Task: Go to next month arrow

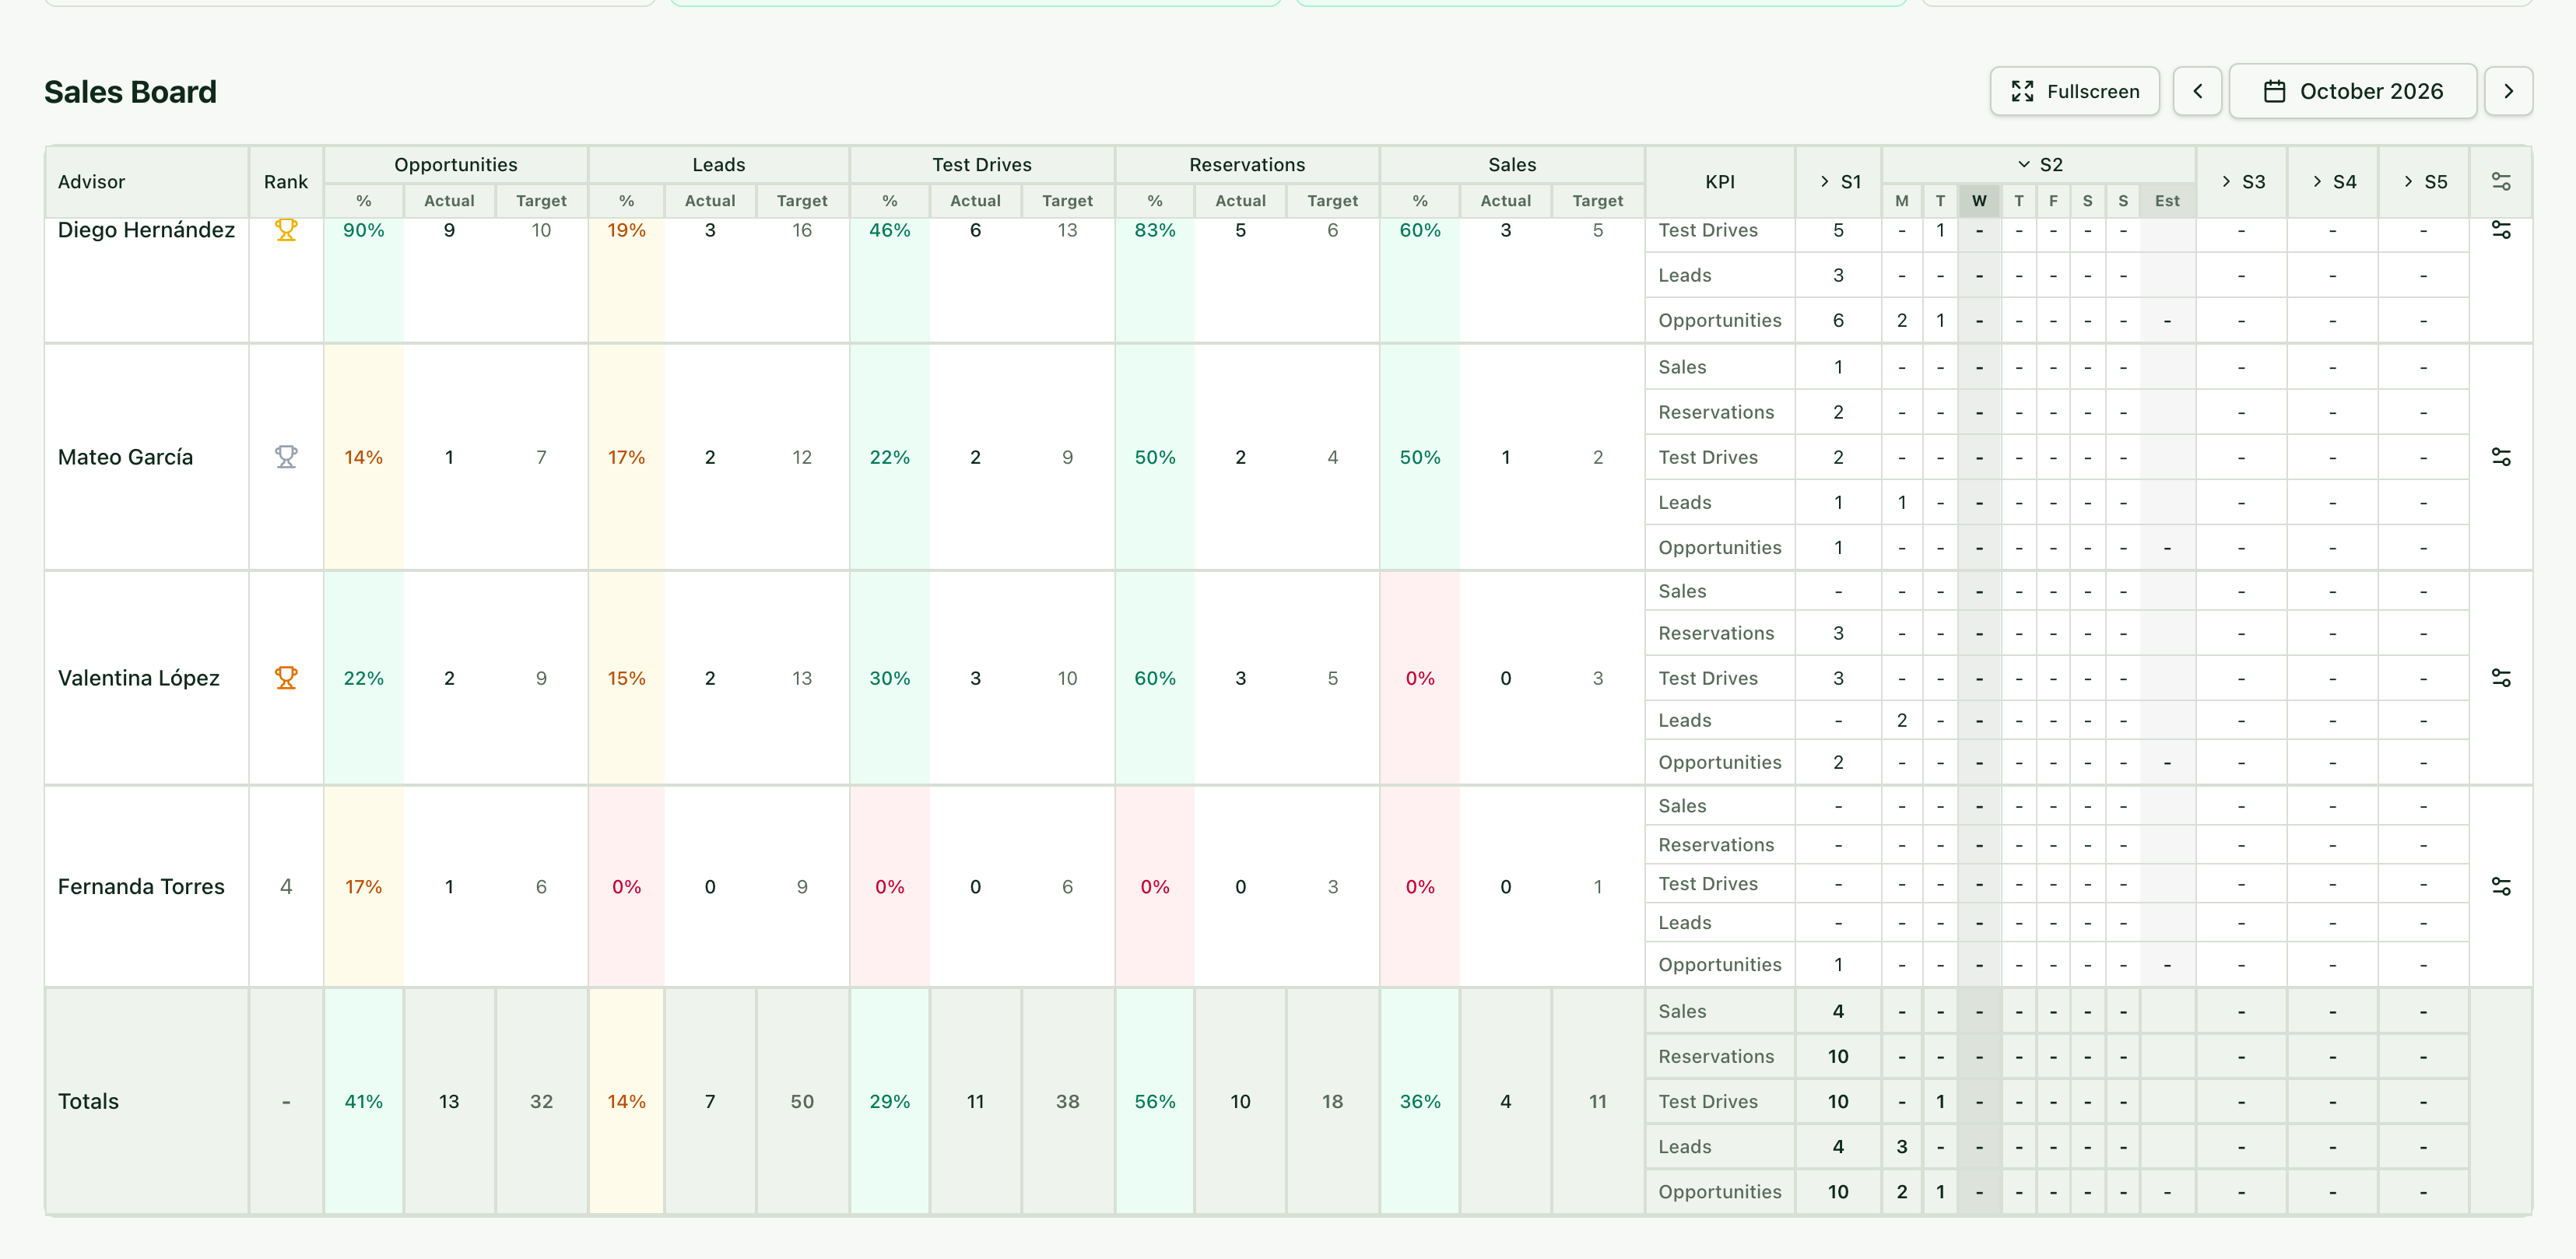Action: (2508, 91)
